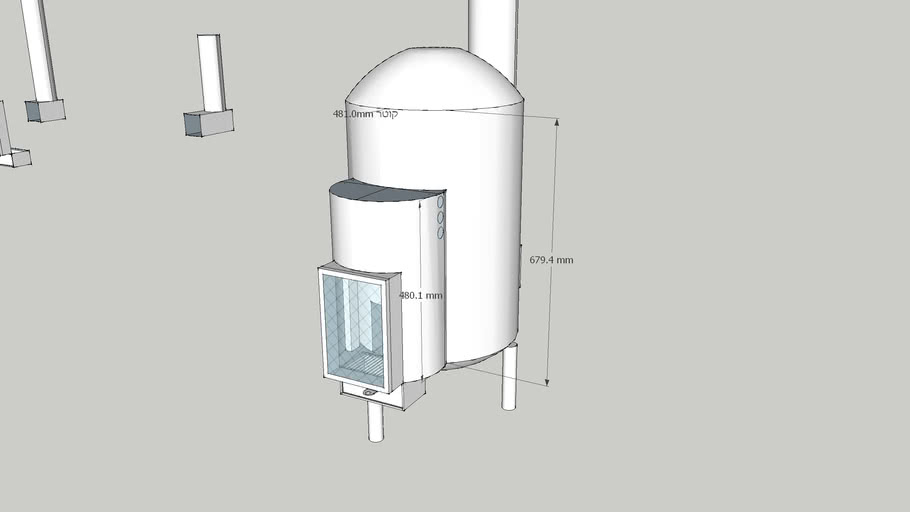
Task: Click the bottom circular hole on firebox
Action: [440, 233]
